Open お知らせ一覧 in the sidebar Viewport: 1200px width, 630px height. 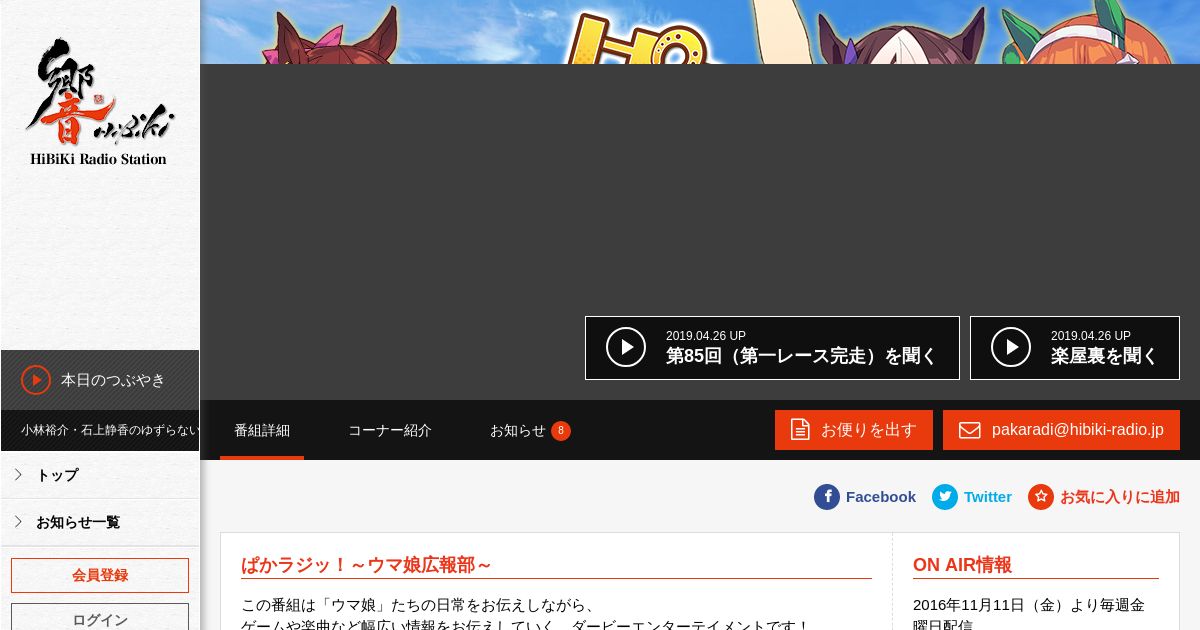(x=100, y=522)
